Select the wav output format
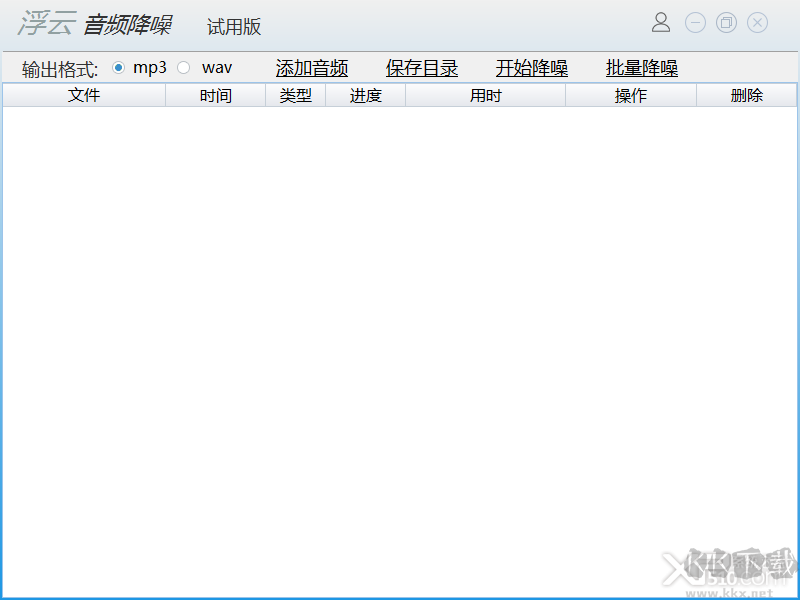 [x=183, y=68]
